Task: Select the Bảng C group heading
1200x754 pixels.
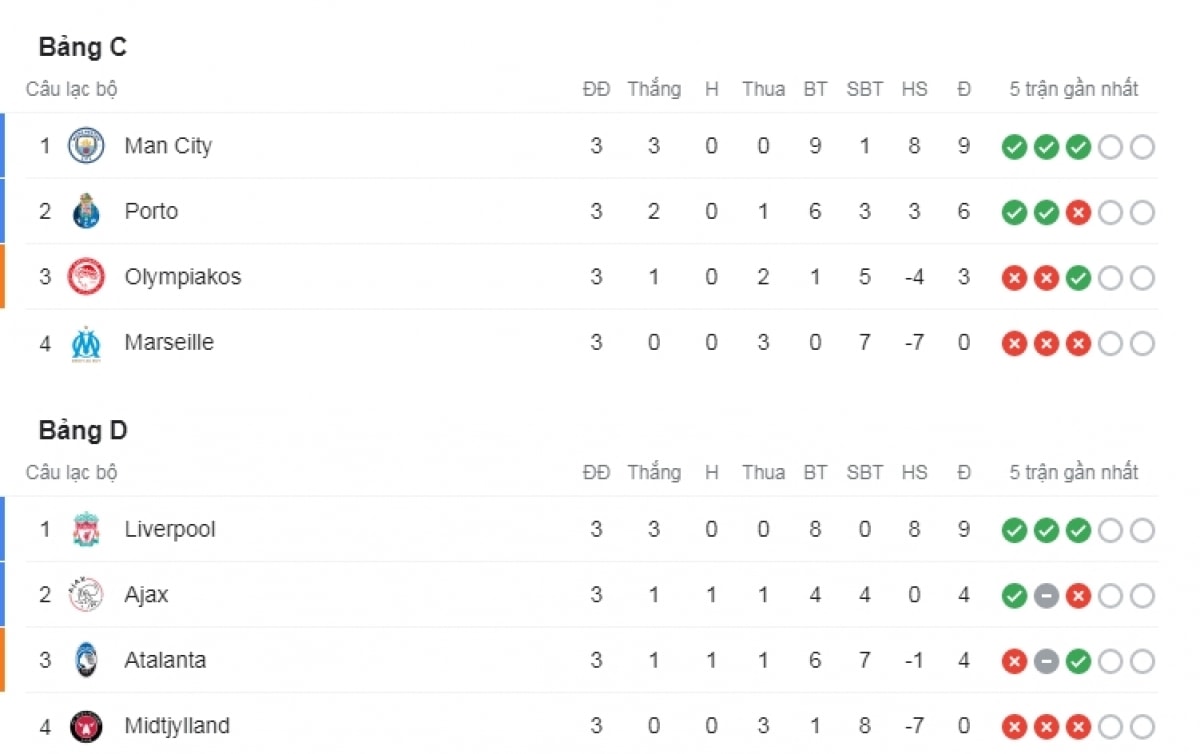Action: click(x=83, y=47)
